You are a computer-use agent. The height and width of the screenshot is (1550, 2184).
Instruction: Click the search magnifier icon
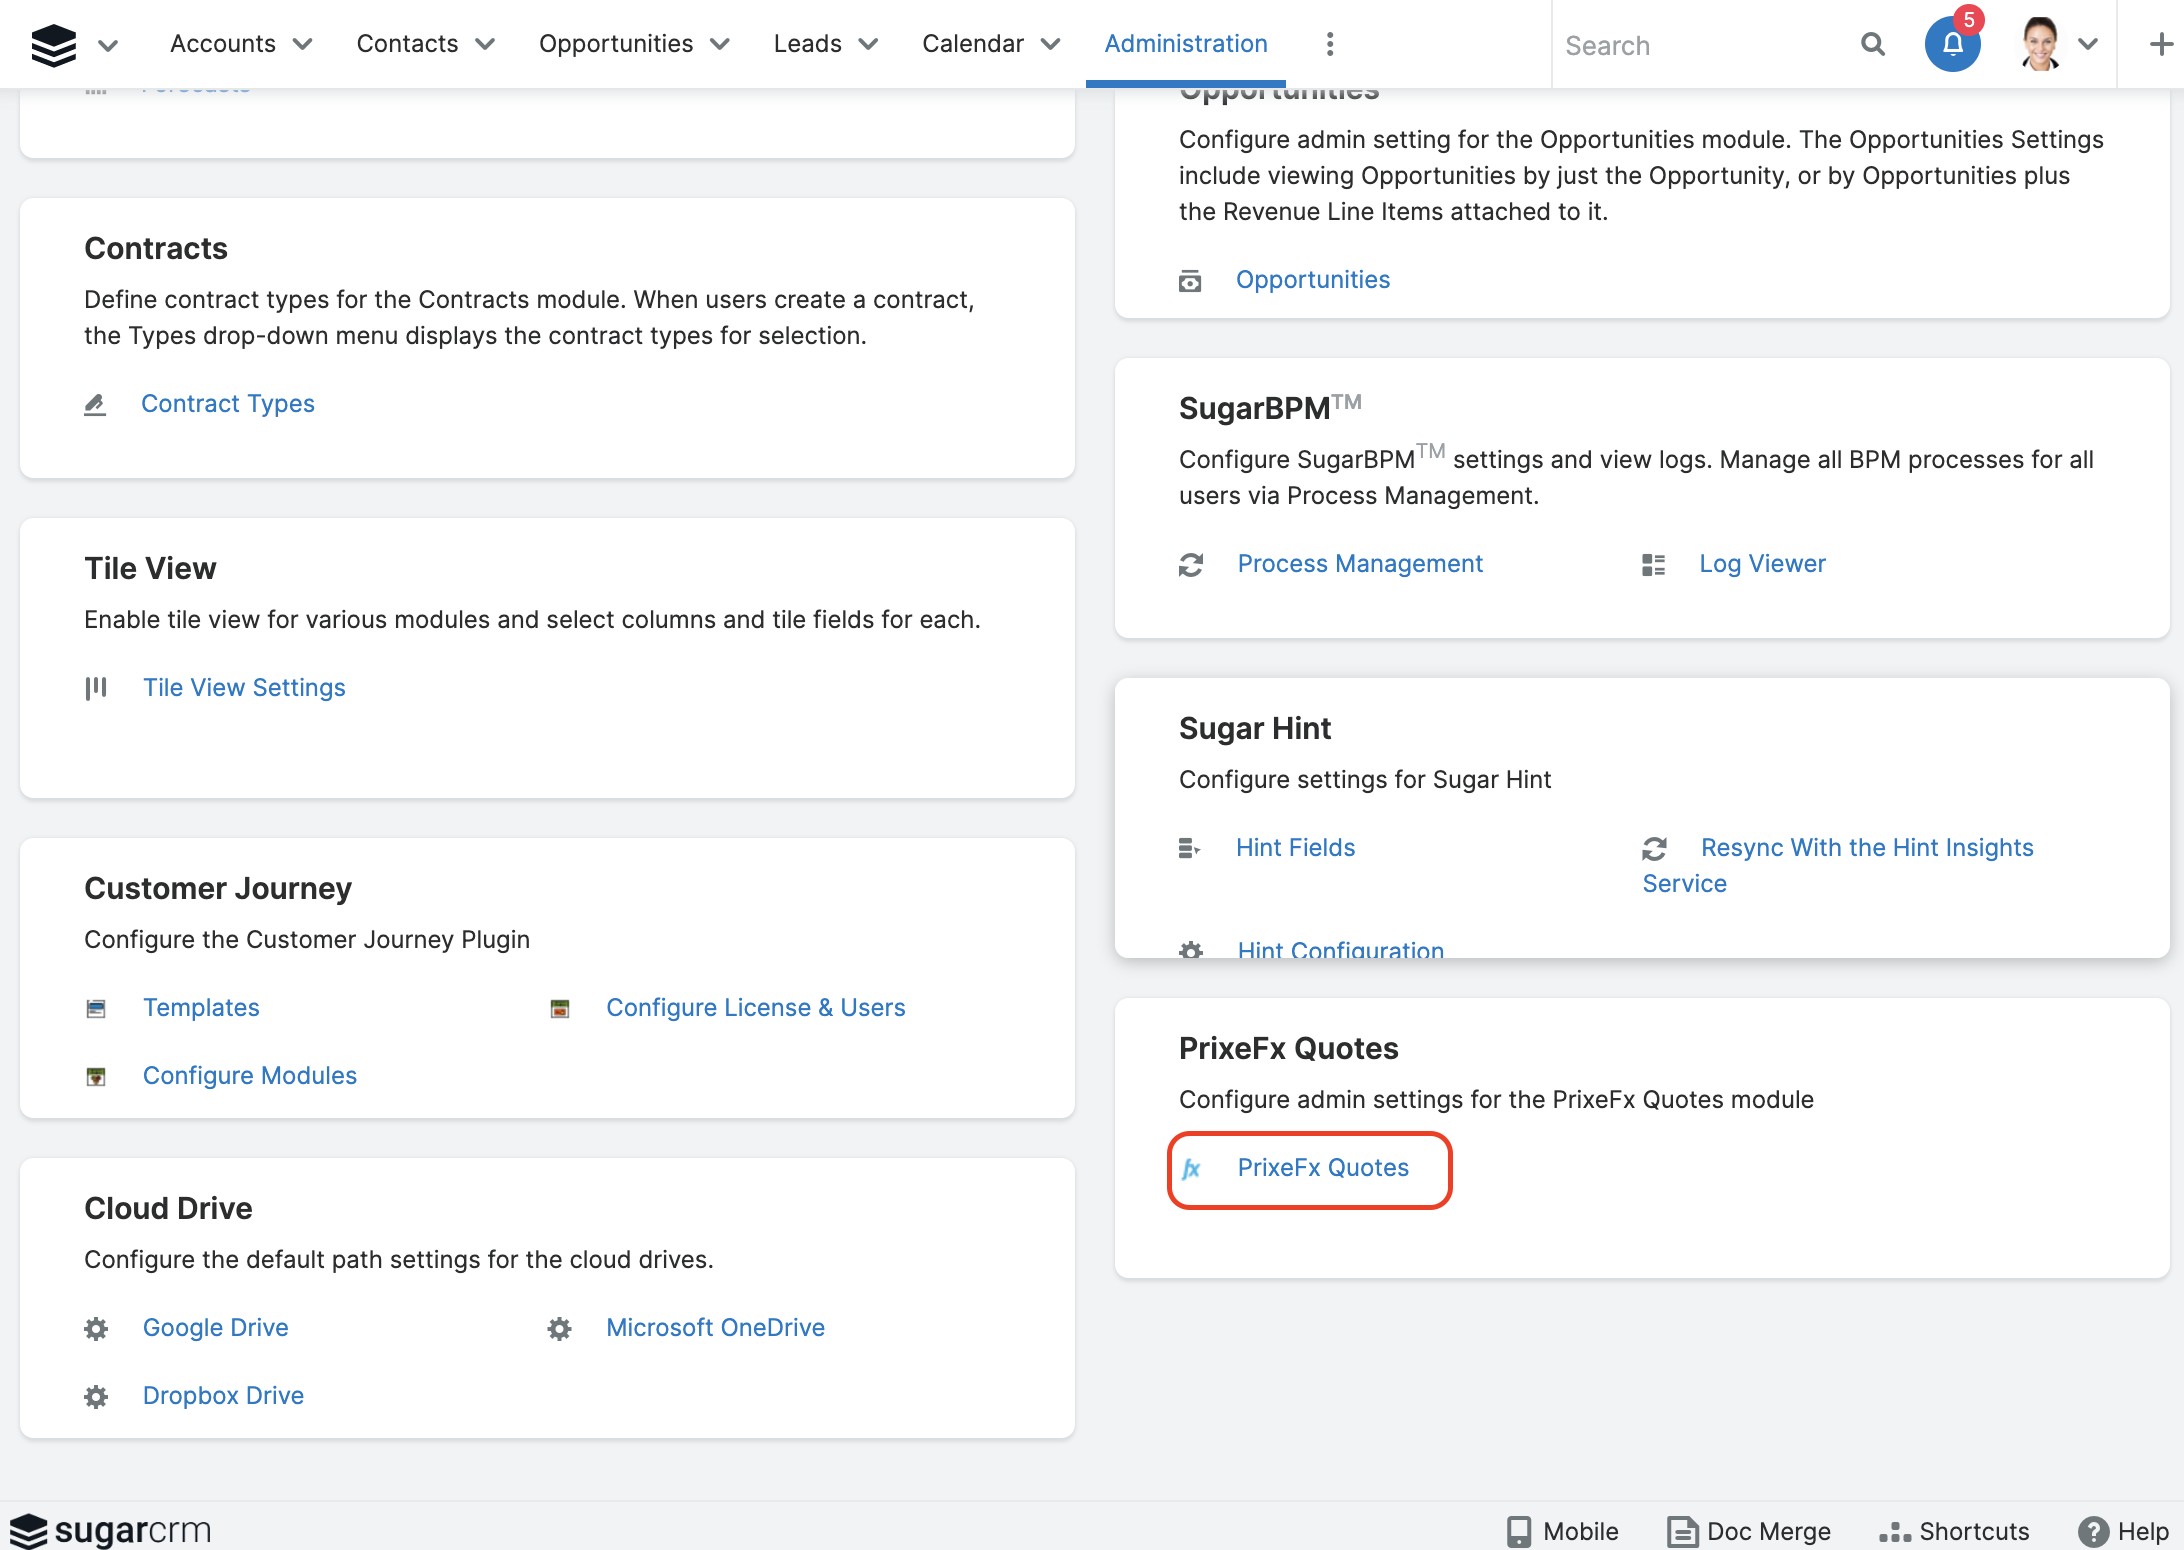pos(1873,44)
